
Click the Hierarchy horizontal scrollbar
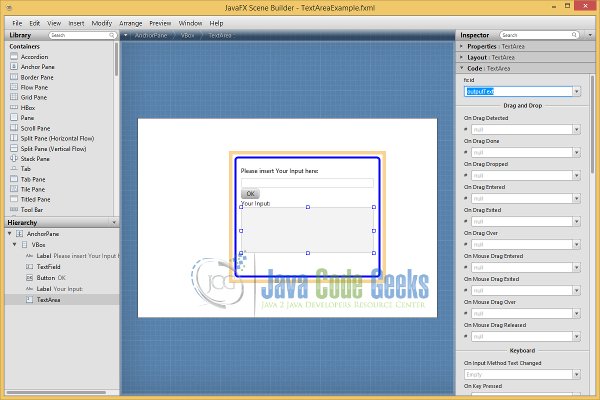[56, 392]
